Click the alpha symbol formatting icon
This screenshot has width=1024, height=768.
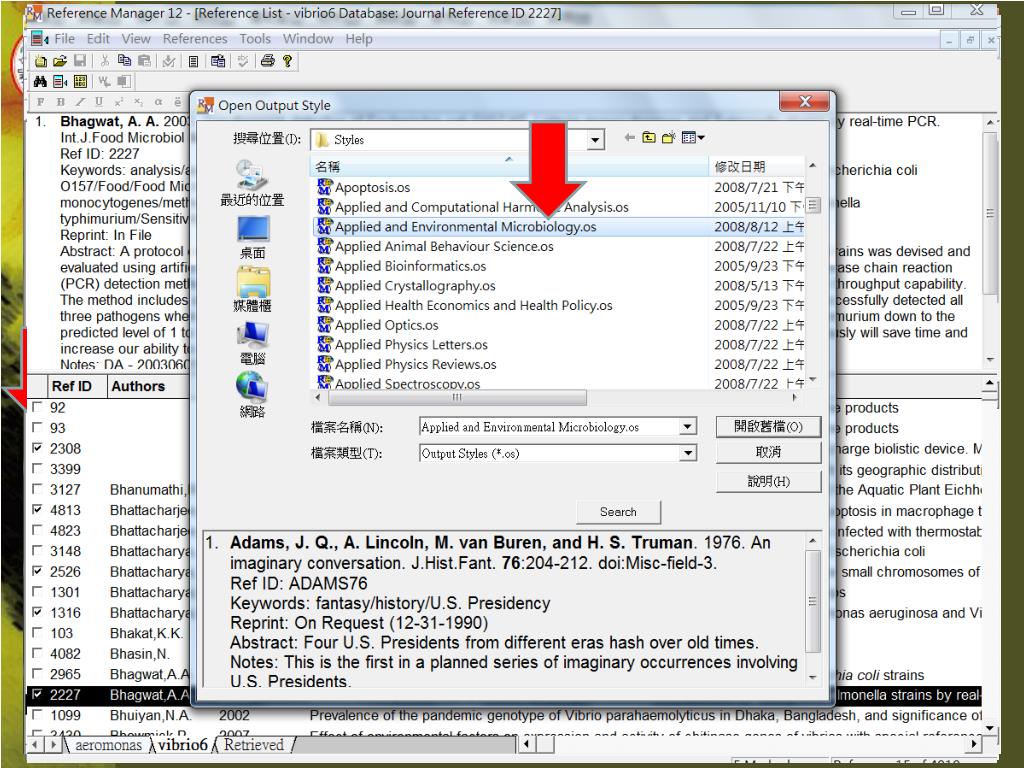(x=158, y=102)
